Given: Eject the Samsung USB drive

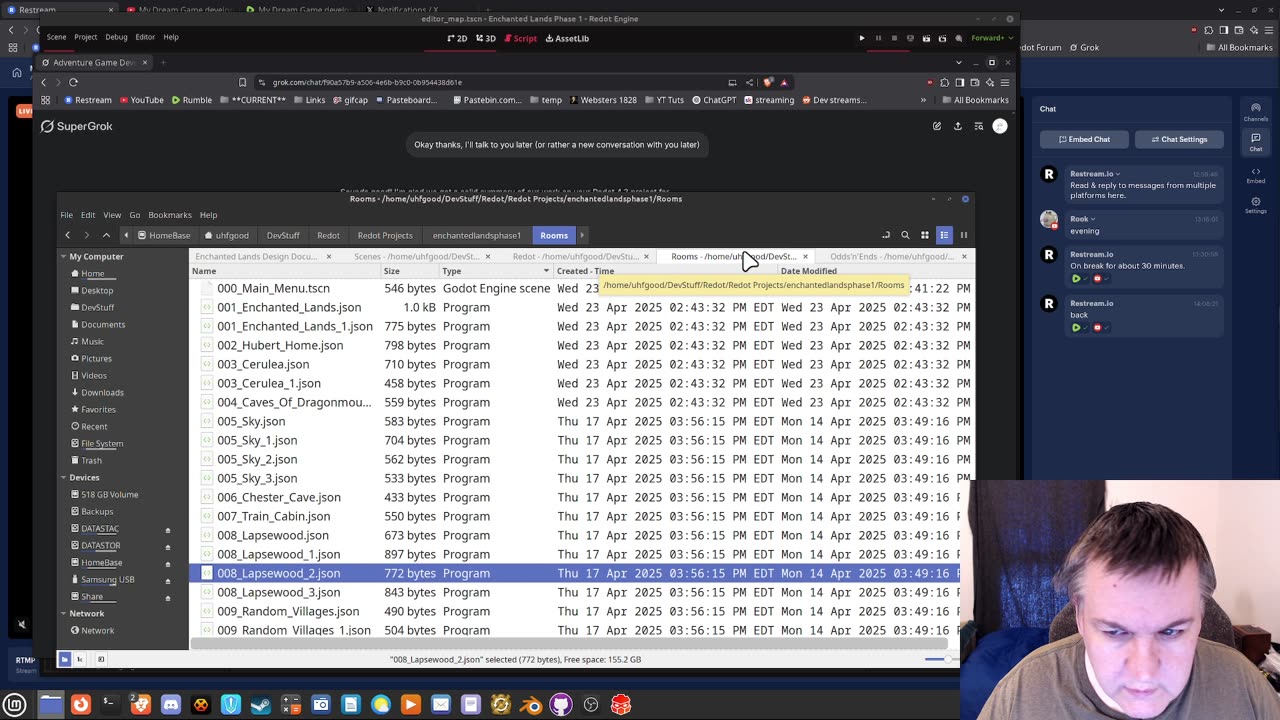Looking at the screenshot, I should click(168, 580).
